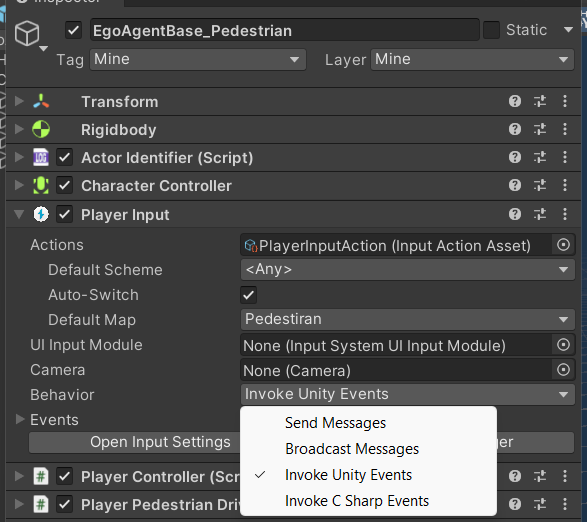Pick an object for UI Input Module
The height and width of the screenshot is (522, 587).
pos(563,345)
